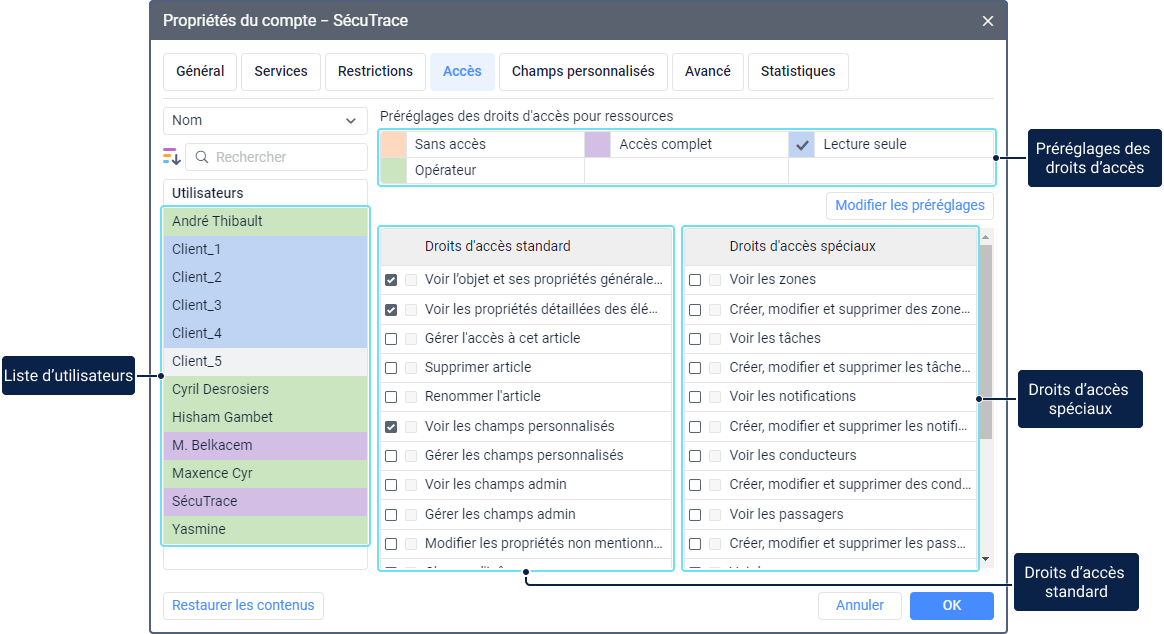The width and height of the screenshot is (1164, 634).
Task: Enable 'Voir les zones' checkbox
Action: coord(695,280)
